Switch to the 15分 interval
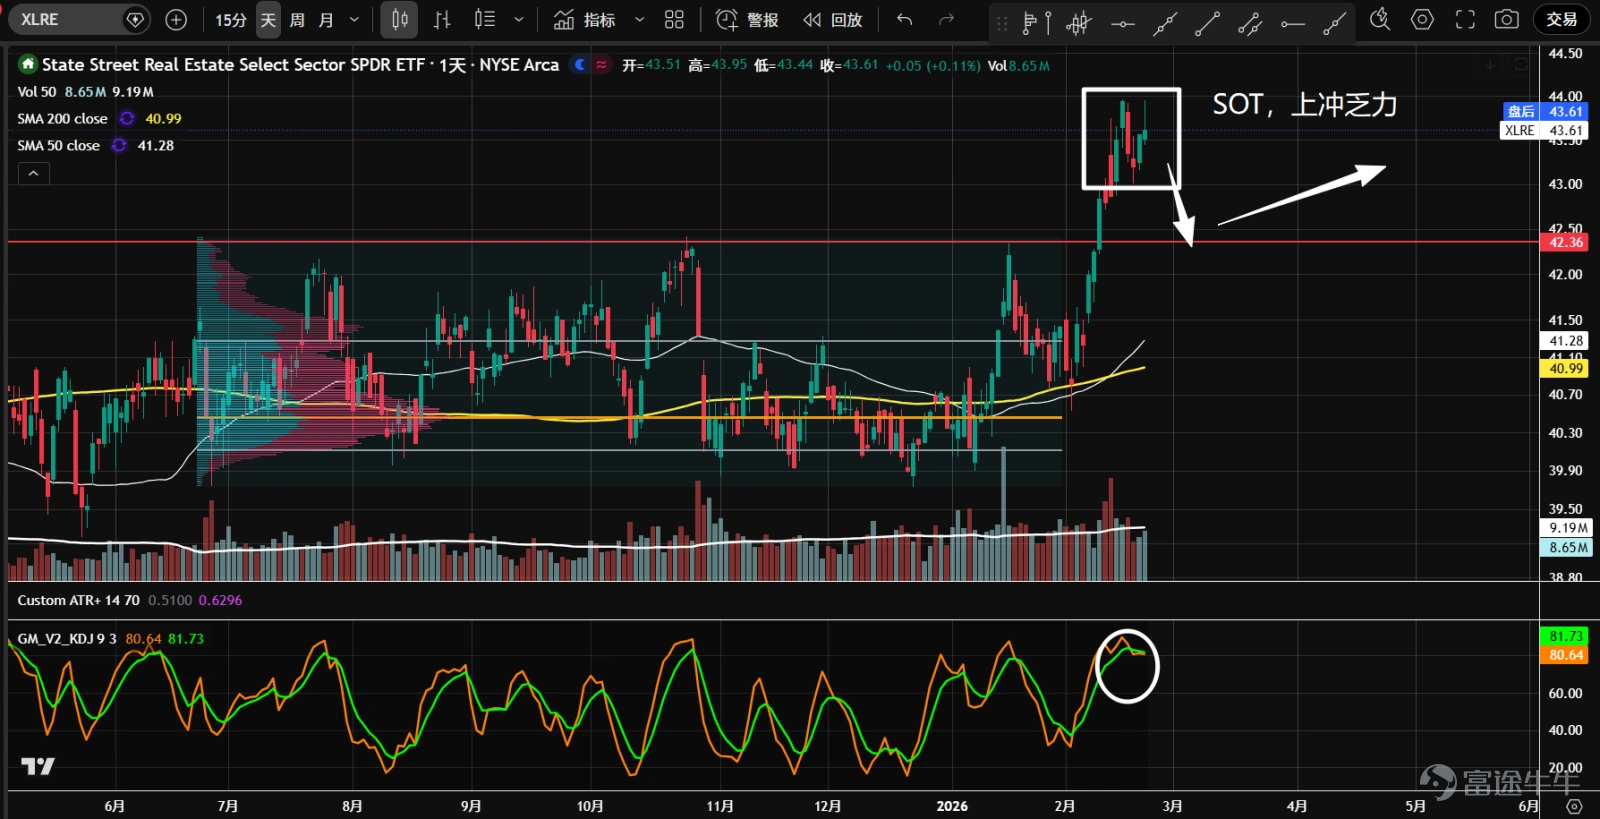1600x819 pixels. [231, 20]
